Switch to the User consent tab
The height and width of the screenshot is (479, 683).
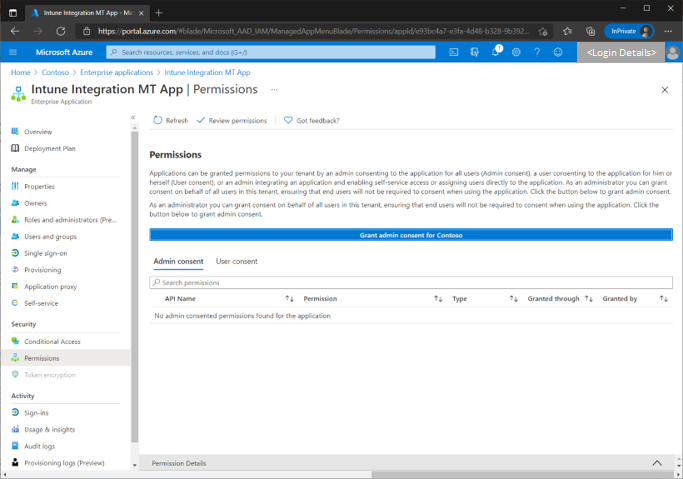[237, 261]
